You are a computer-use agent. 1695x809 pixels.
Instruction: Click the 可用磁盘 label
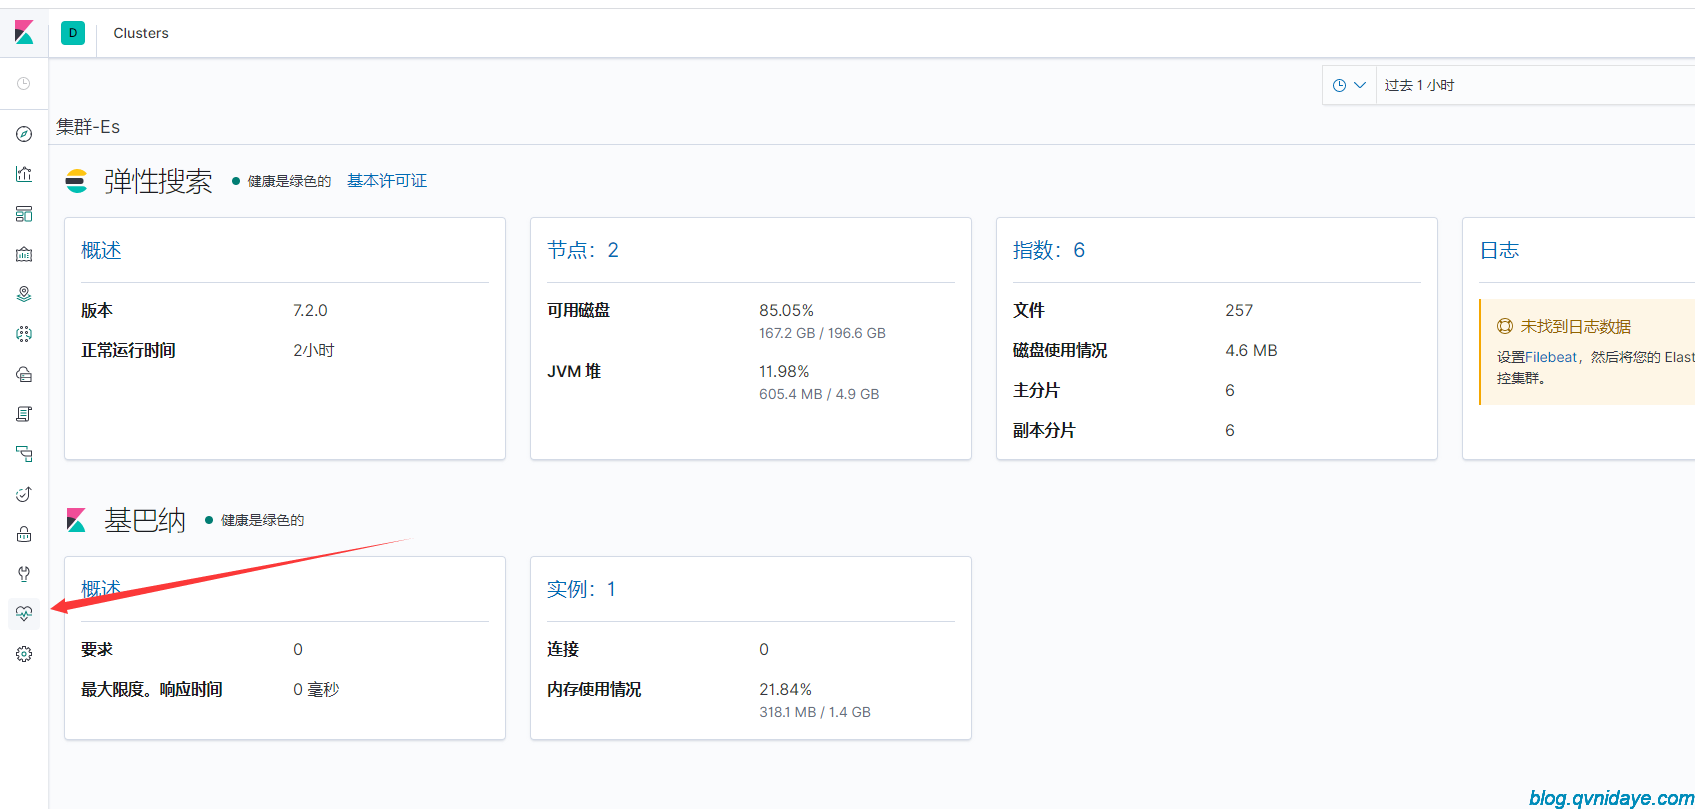pos(578,310)
